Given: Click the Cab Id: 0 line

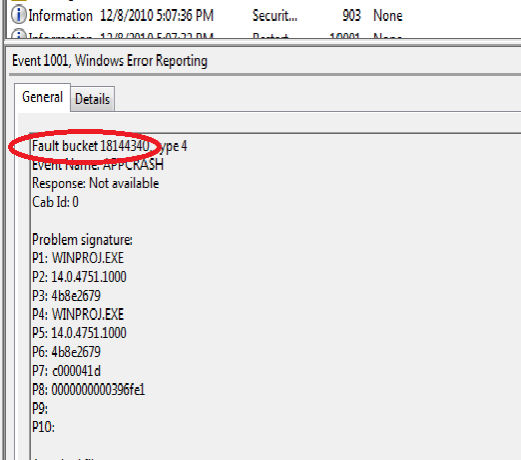Looking at the screenshot, I should tap(55, 202).
